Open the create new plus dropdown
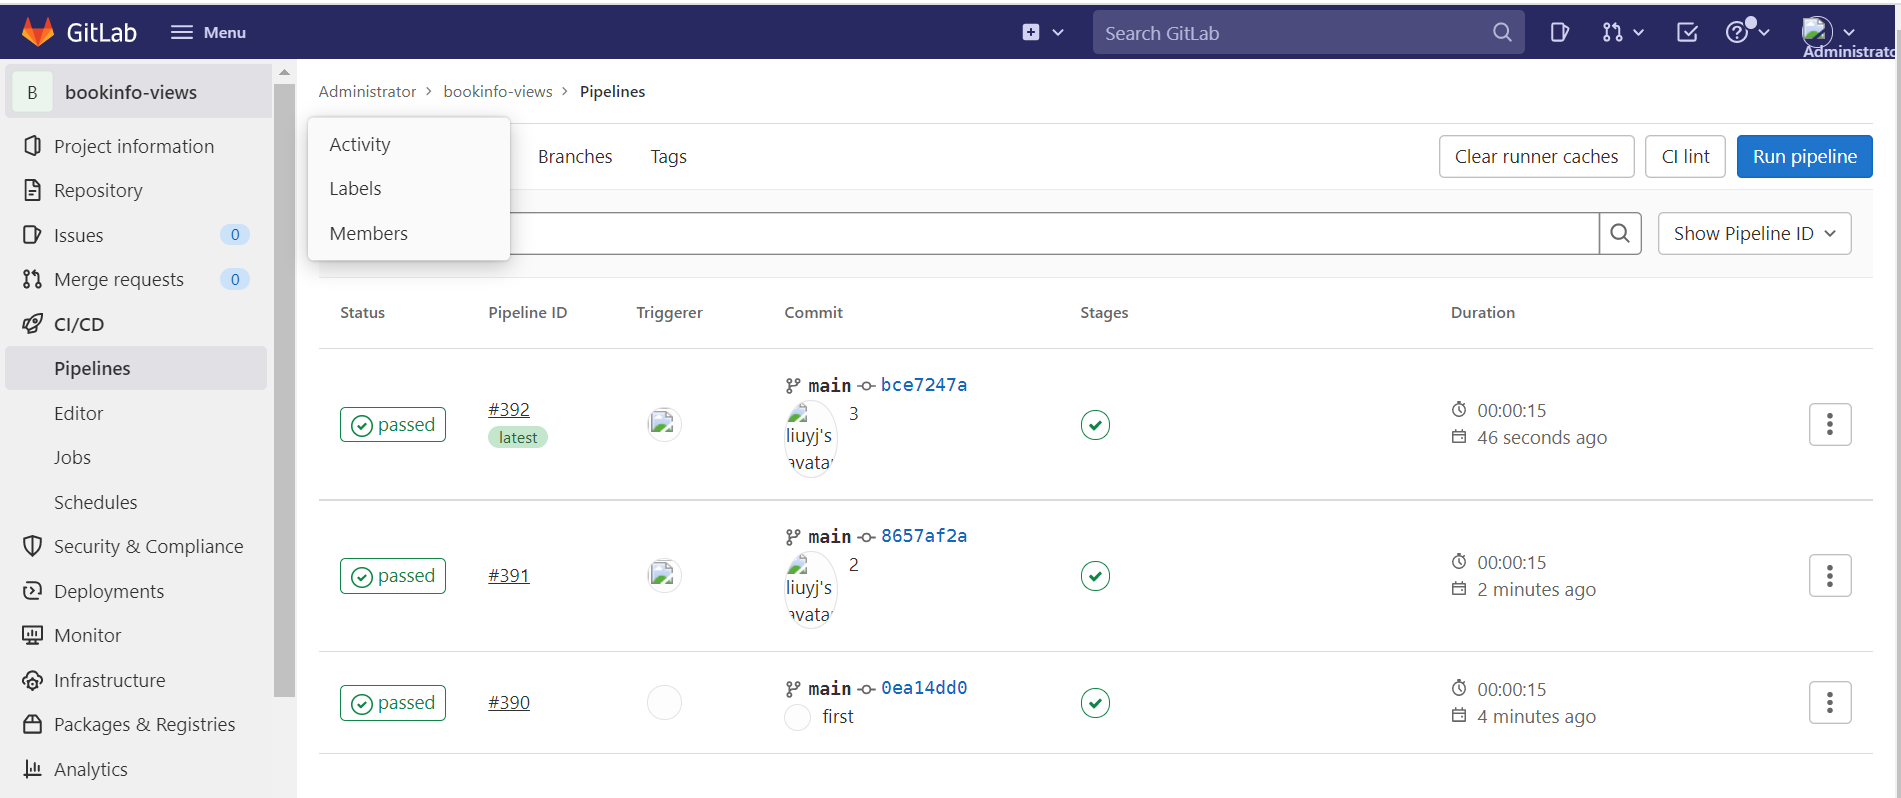Image resolution: width=1901 pixels, height=798 pixels. pyautogui.click(x=1043, y=32)
